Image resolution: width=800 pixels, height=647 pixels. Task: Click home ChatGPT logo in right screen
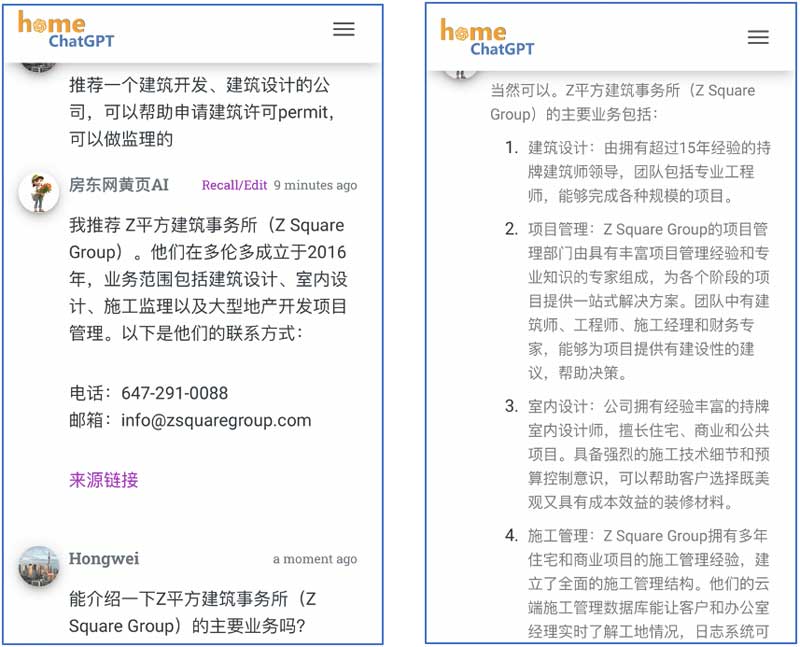pyautogui.click(x=487, y=37)
